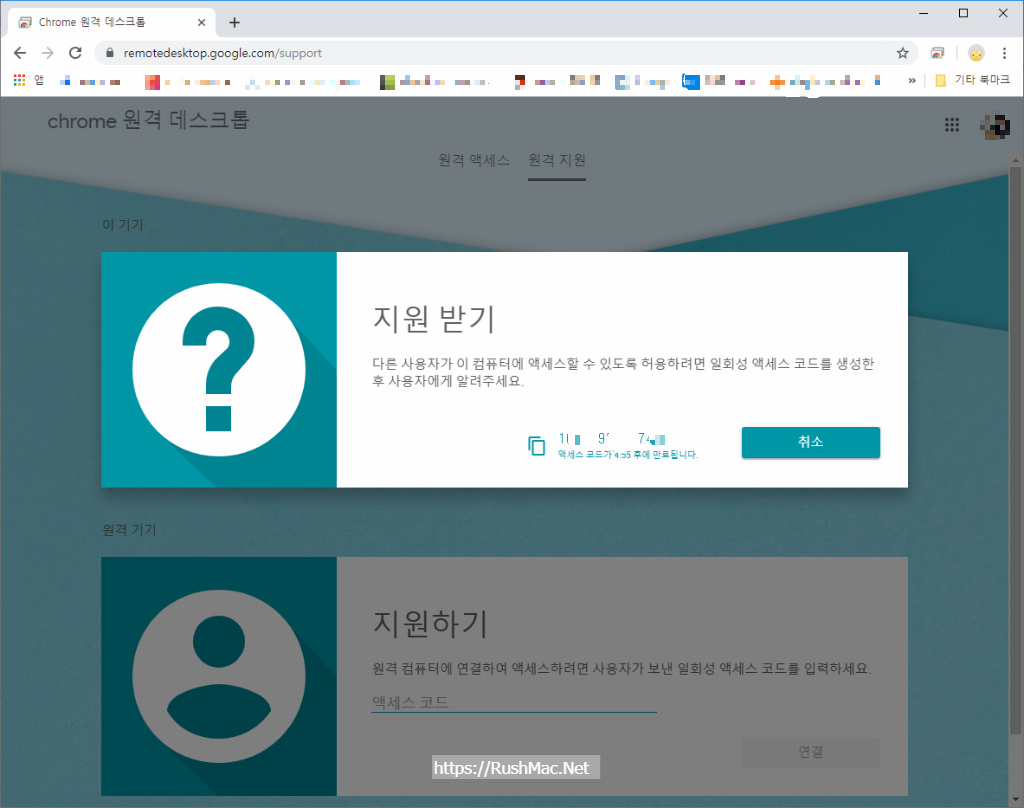The width and height of the screenshot is (1024, 808).
Task: Select the 원격 지원 tab
Action: [557, 160]
